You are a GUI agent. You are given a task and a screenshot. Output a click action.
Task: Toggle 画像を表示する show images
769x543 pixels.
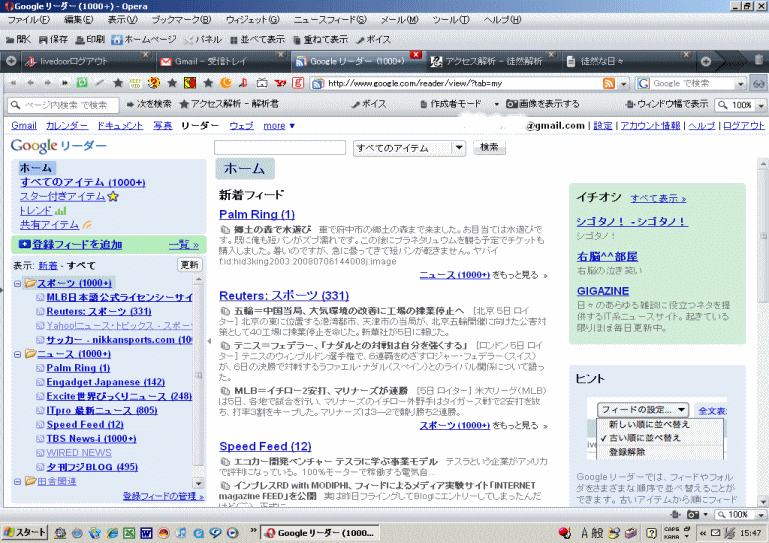click(x=542, y=104)
